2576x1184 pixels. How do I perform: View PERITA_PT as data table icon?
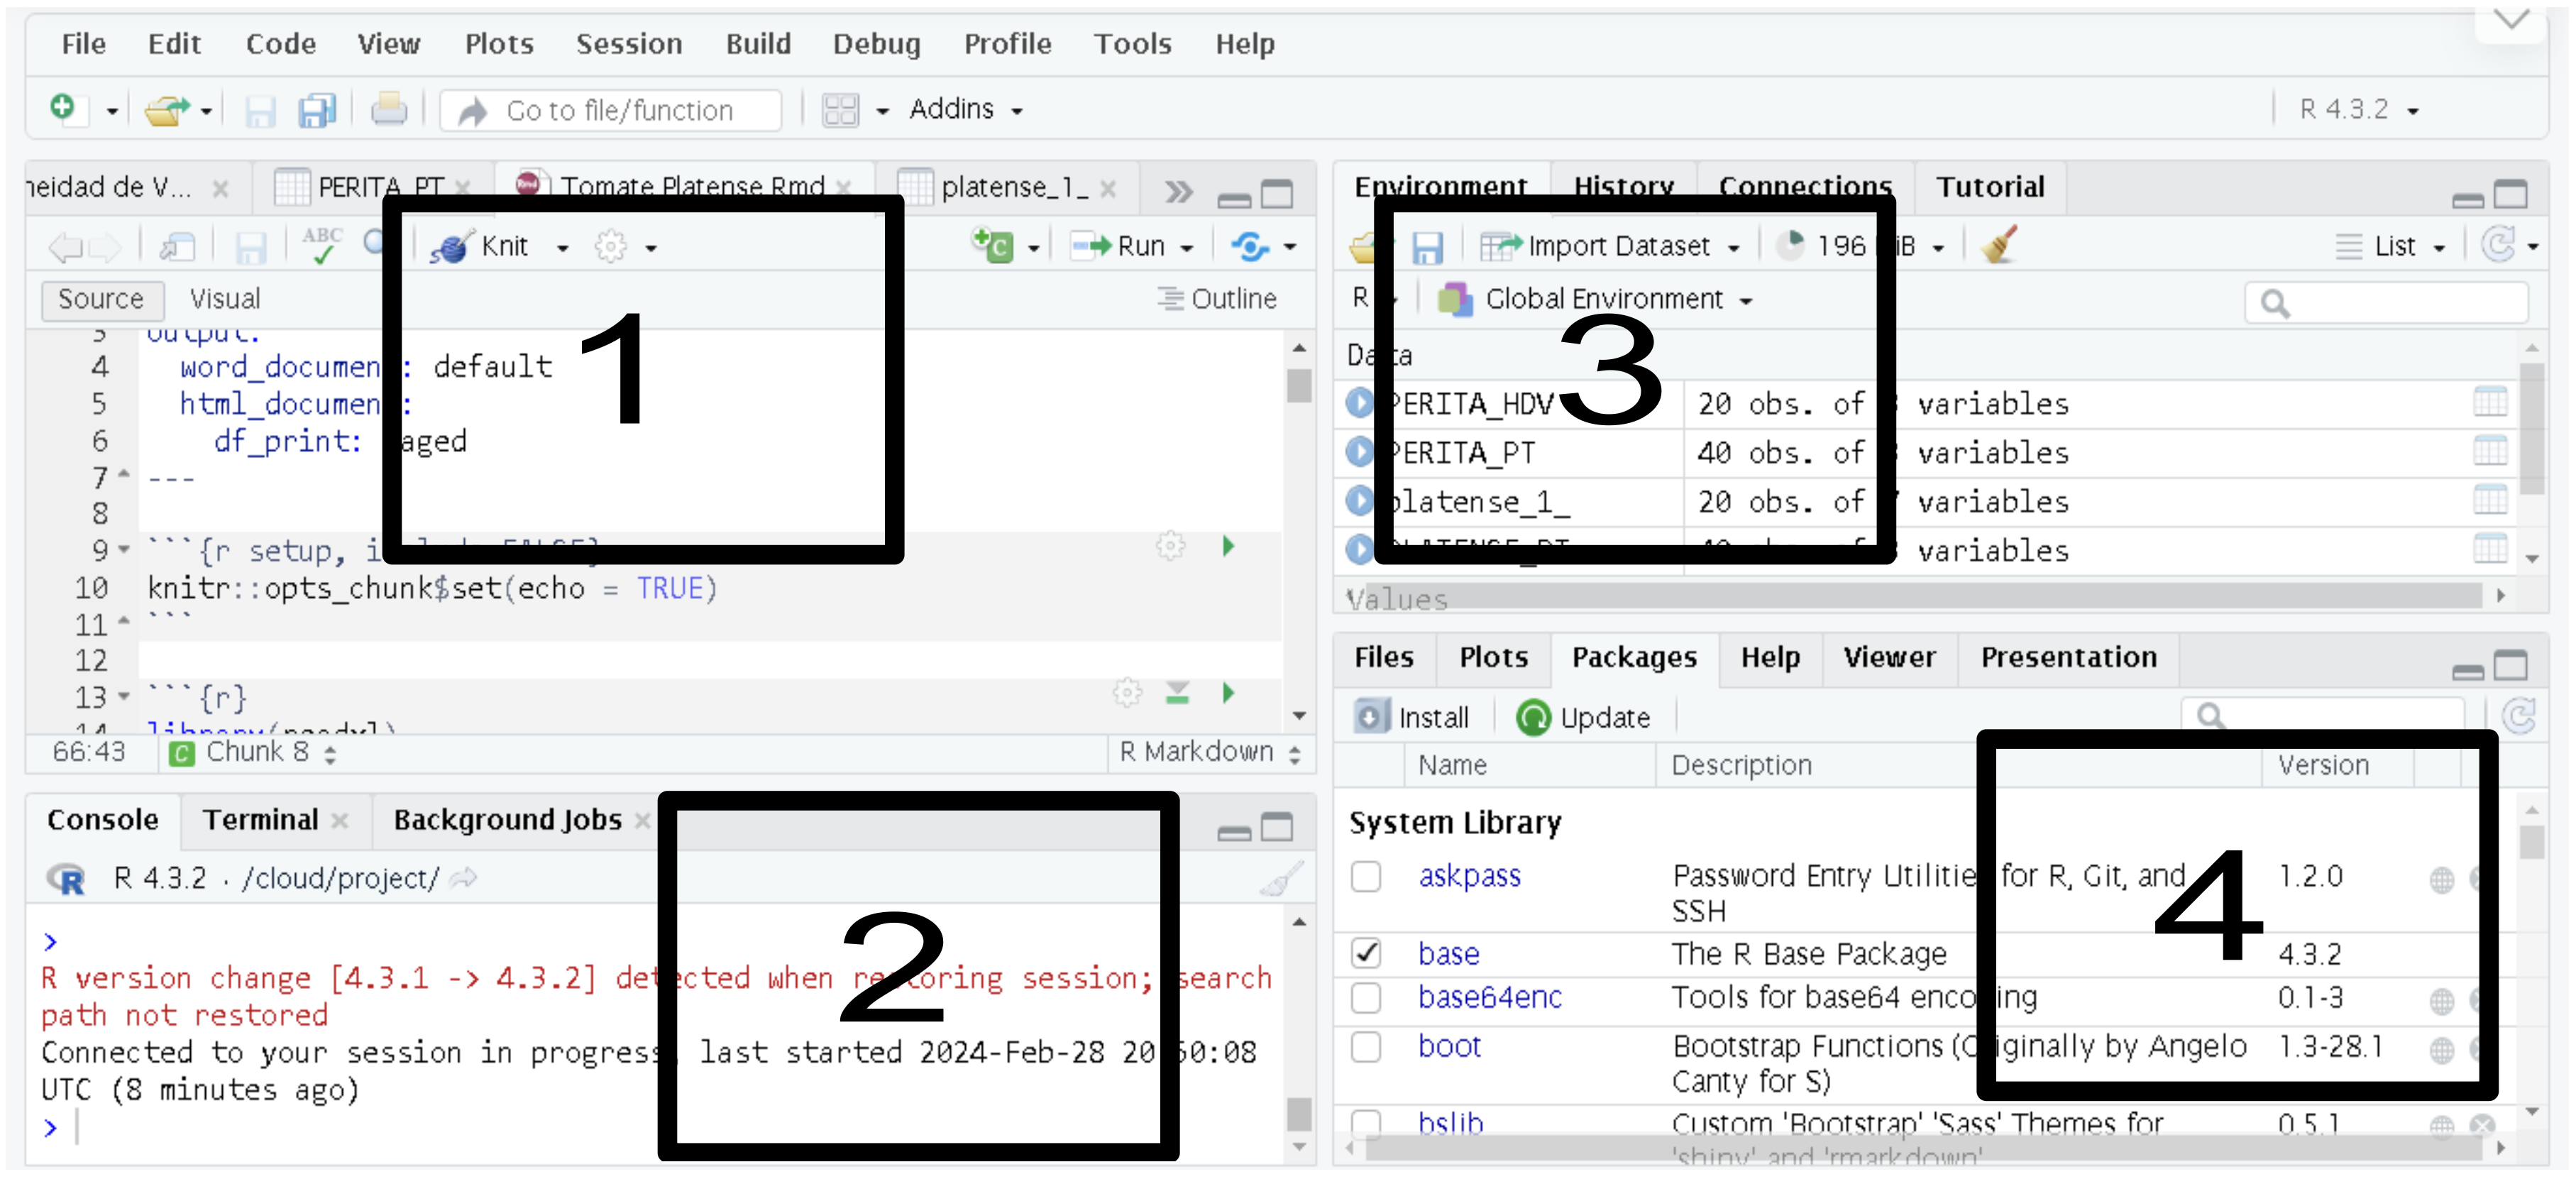tap(2490, 452)
